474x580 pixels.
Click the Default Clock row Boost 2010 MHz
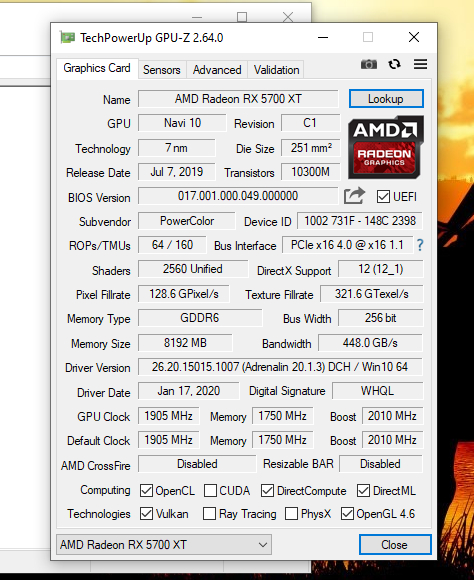[392, 440]
